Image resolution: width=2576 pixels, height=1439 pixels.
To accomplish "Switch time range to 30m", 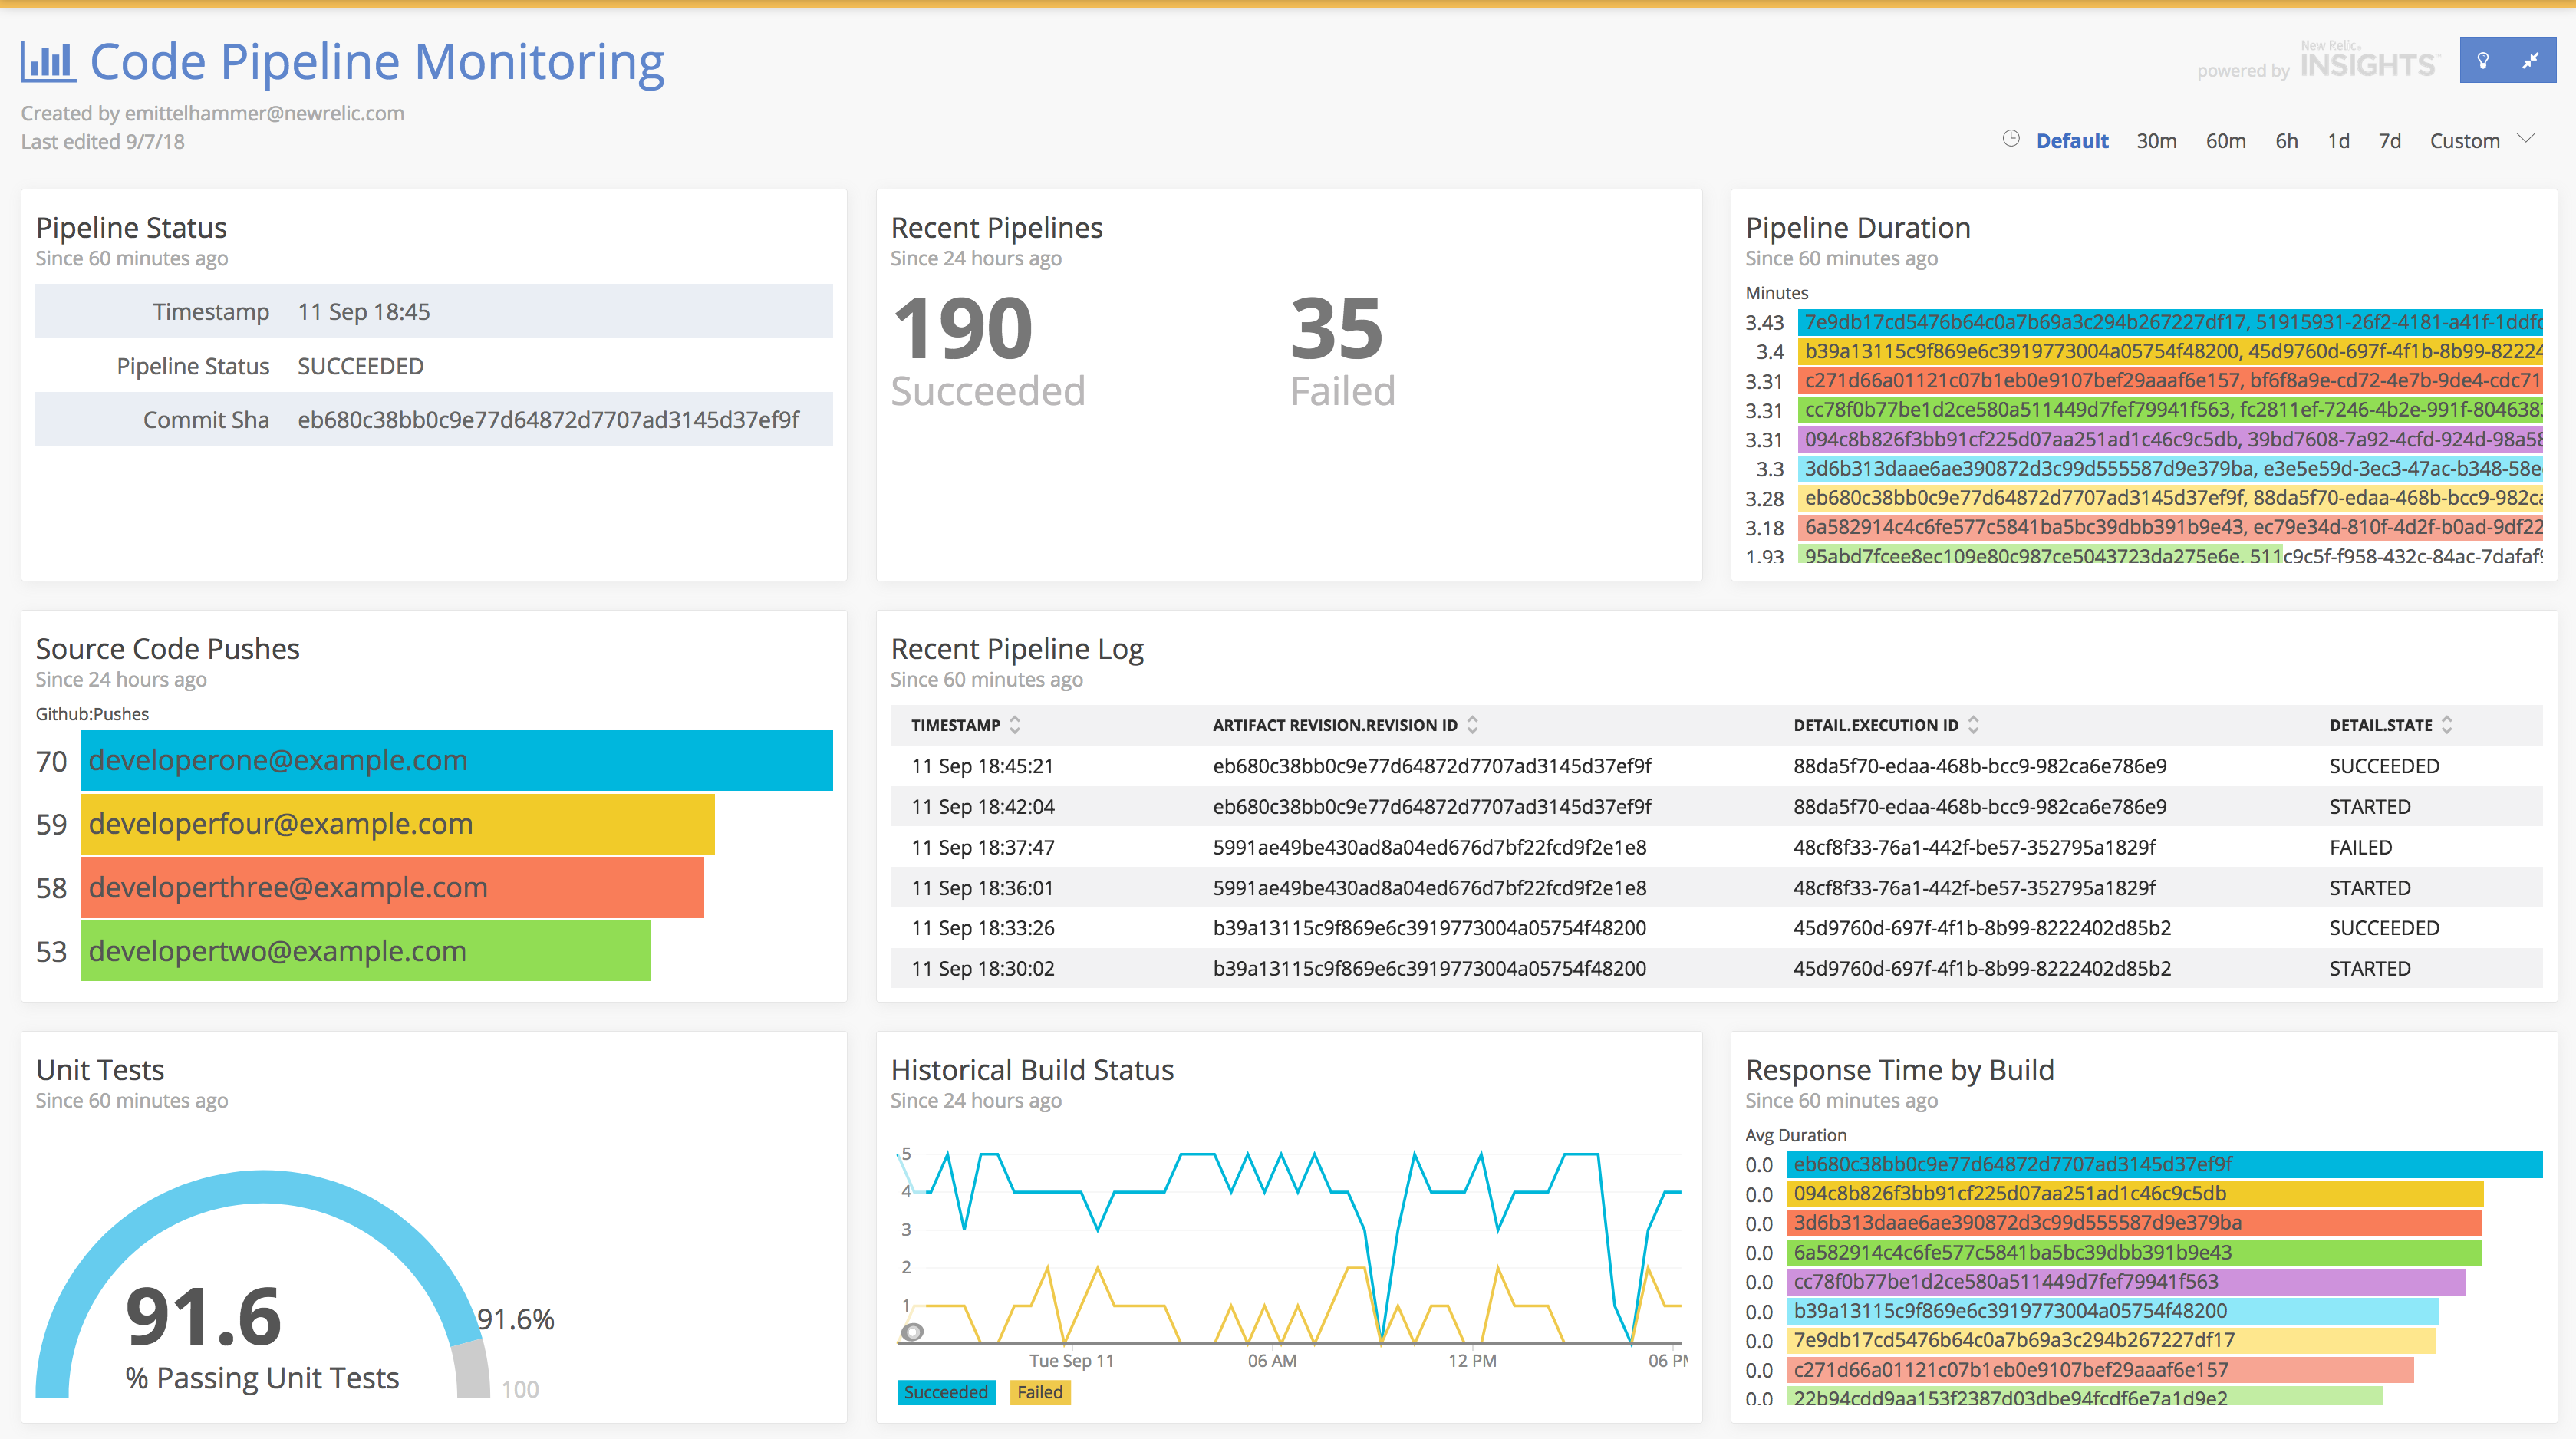I will tap(2156, 141).
